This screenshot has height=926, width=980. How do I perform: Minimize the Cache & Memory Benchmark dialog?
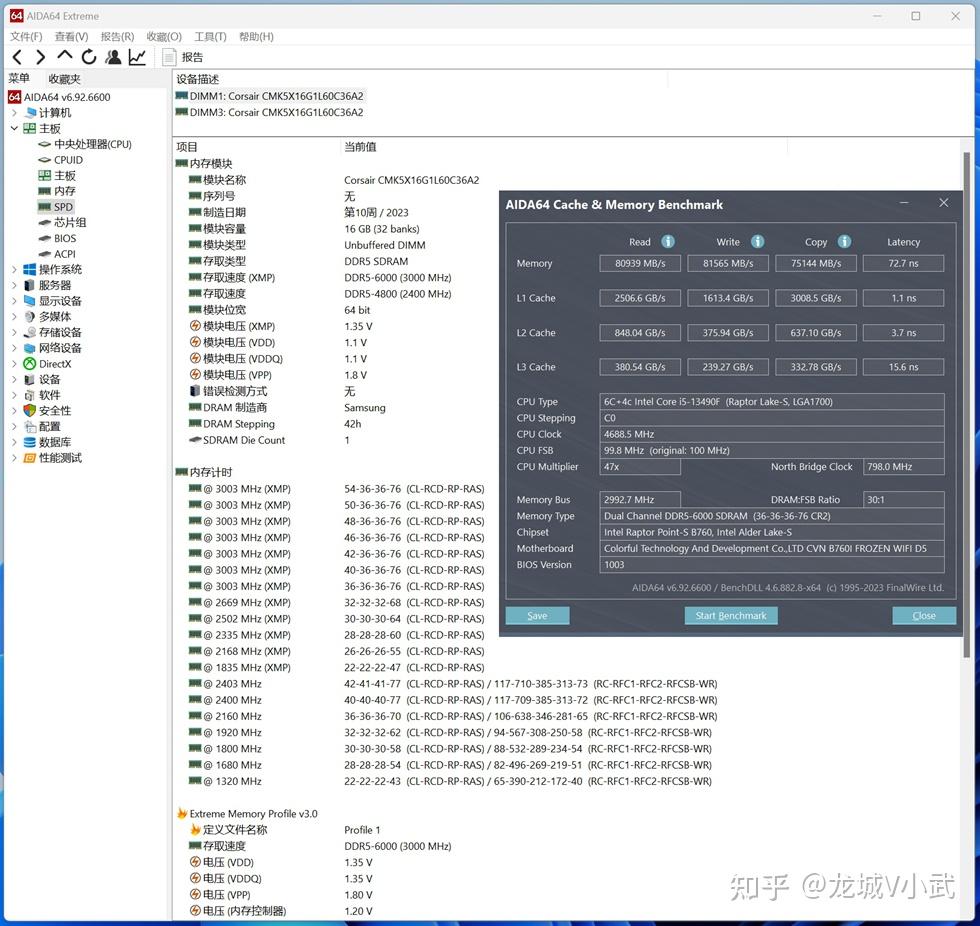tap(904, 203)
